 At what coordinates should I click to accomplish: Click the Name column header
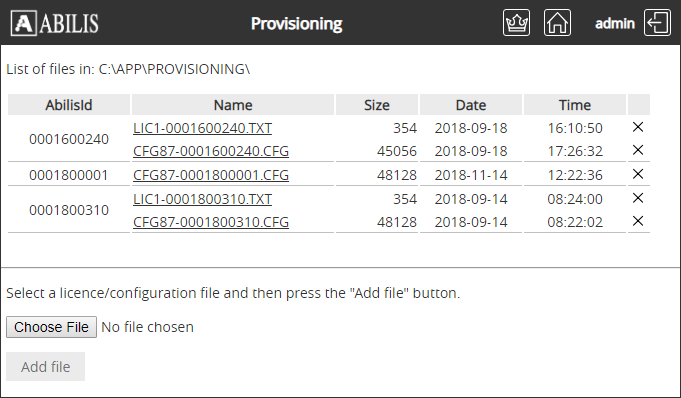point(233,105)
